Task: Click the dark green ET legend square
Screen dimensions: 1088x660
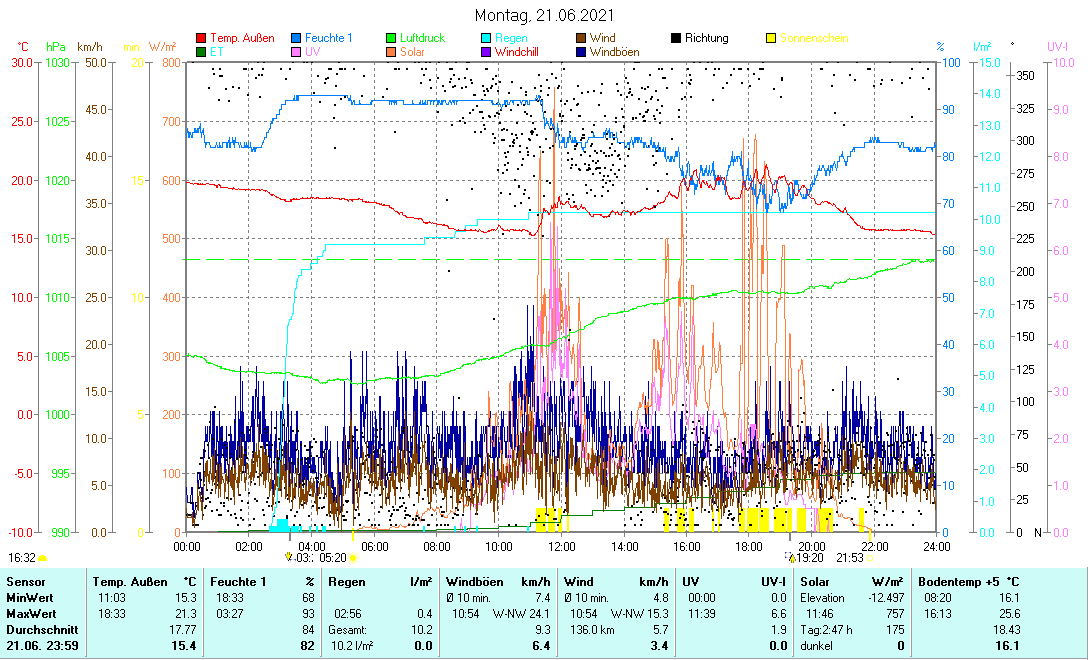Action: [202, 51]
